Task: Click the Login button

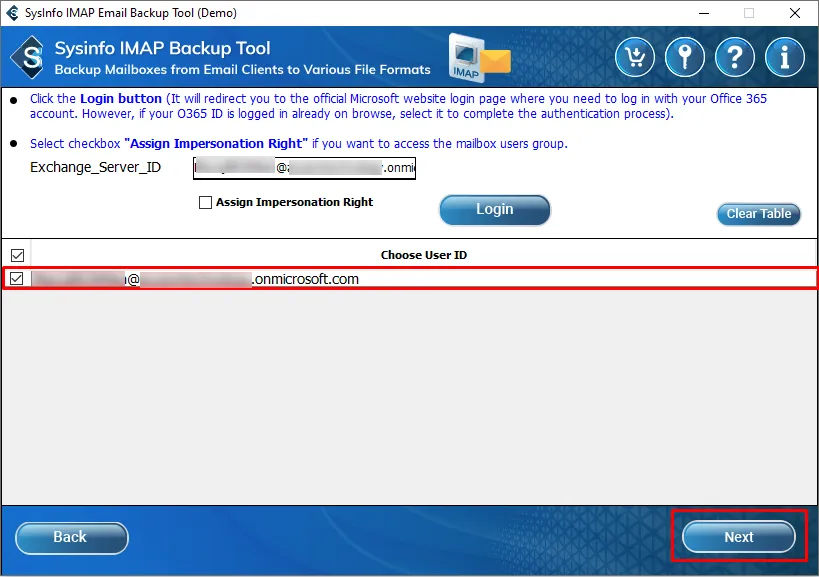Action: pos(495,210)
